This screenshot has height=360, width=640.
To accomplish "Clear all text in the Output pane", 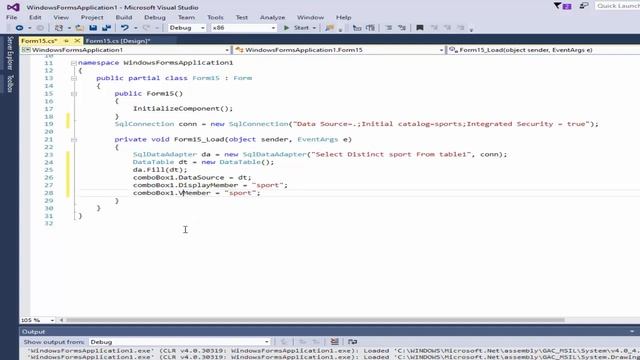I will click(x=334, y=342).
